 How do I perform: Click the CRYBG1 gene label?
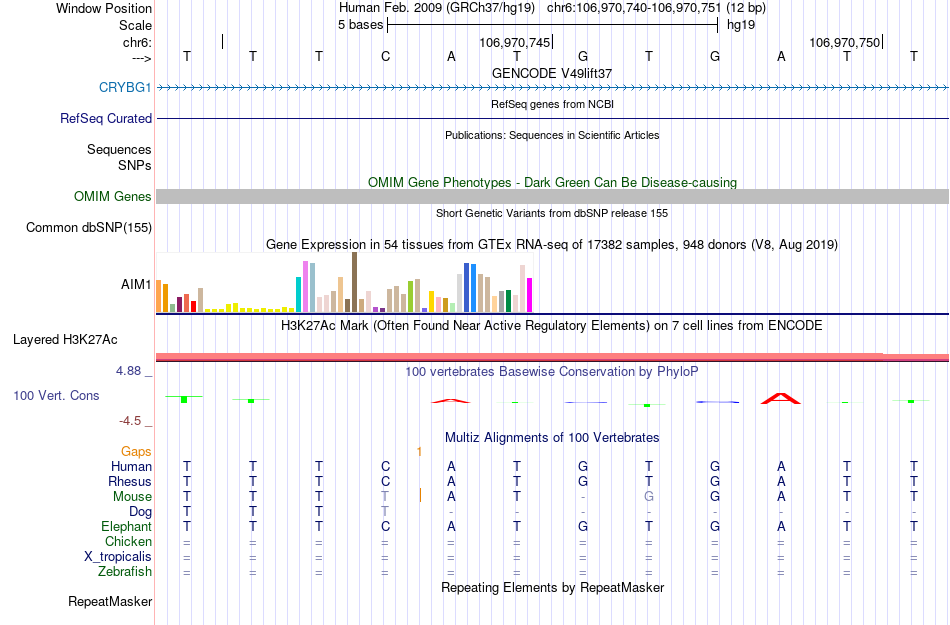point(125,87)
